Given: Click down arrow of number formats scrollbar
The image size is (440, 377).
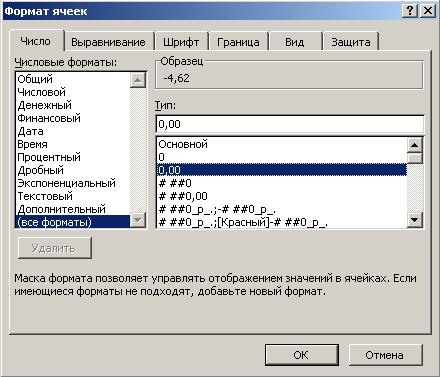Looking at the screenshot, I should pos(138,220).
